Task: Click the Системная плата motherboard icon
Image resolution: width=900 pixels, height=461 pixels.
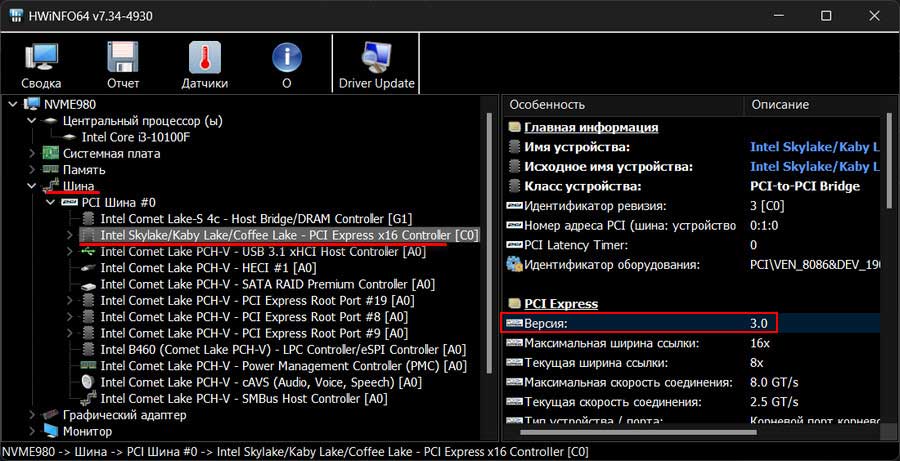Action: (51, 153)
